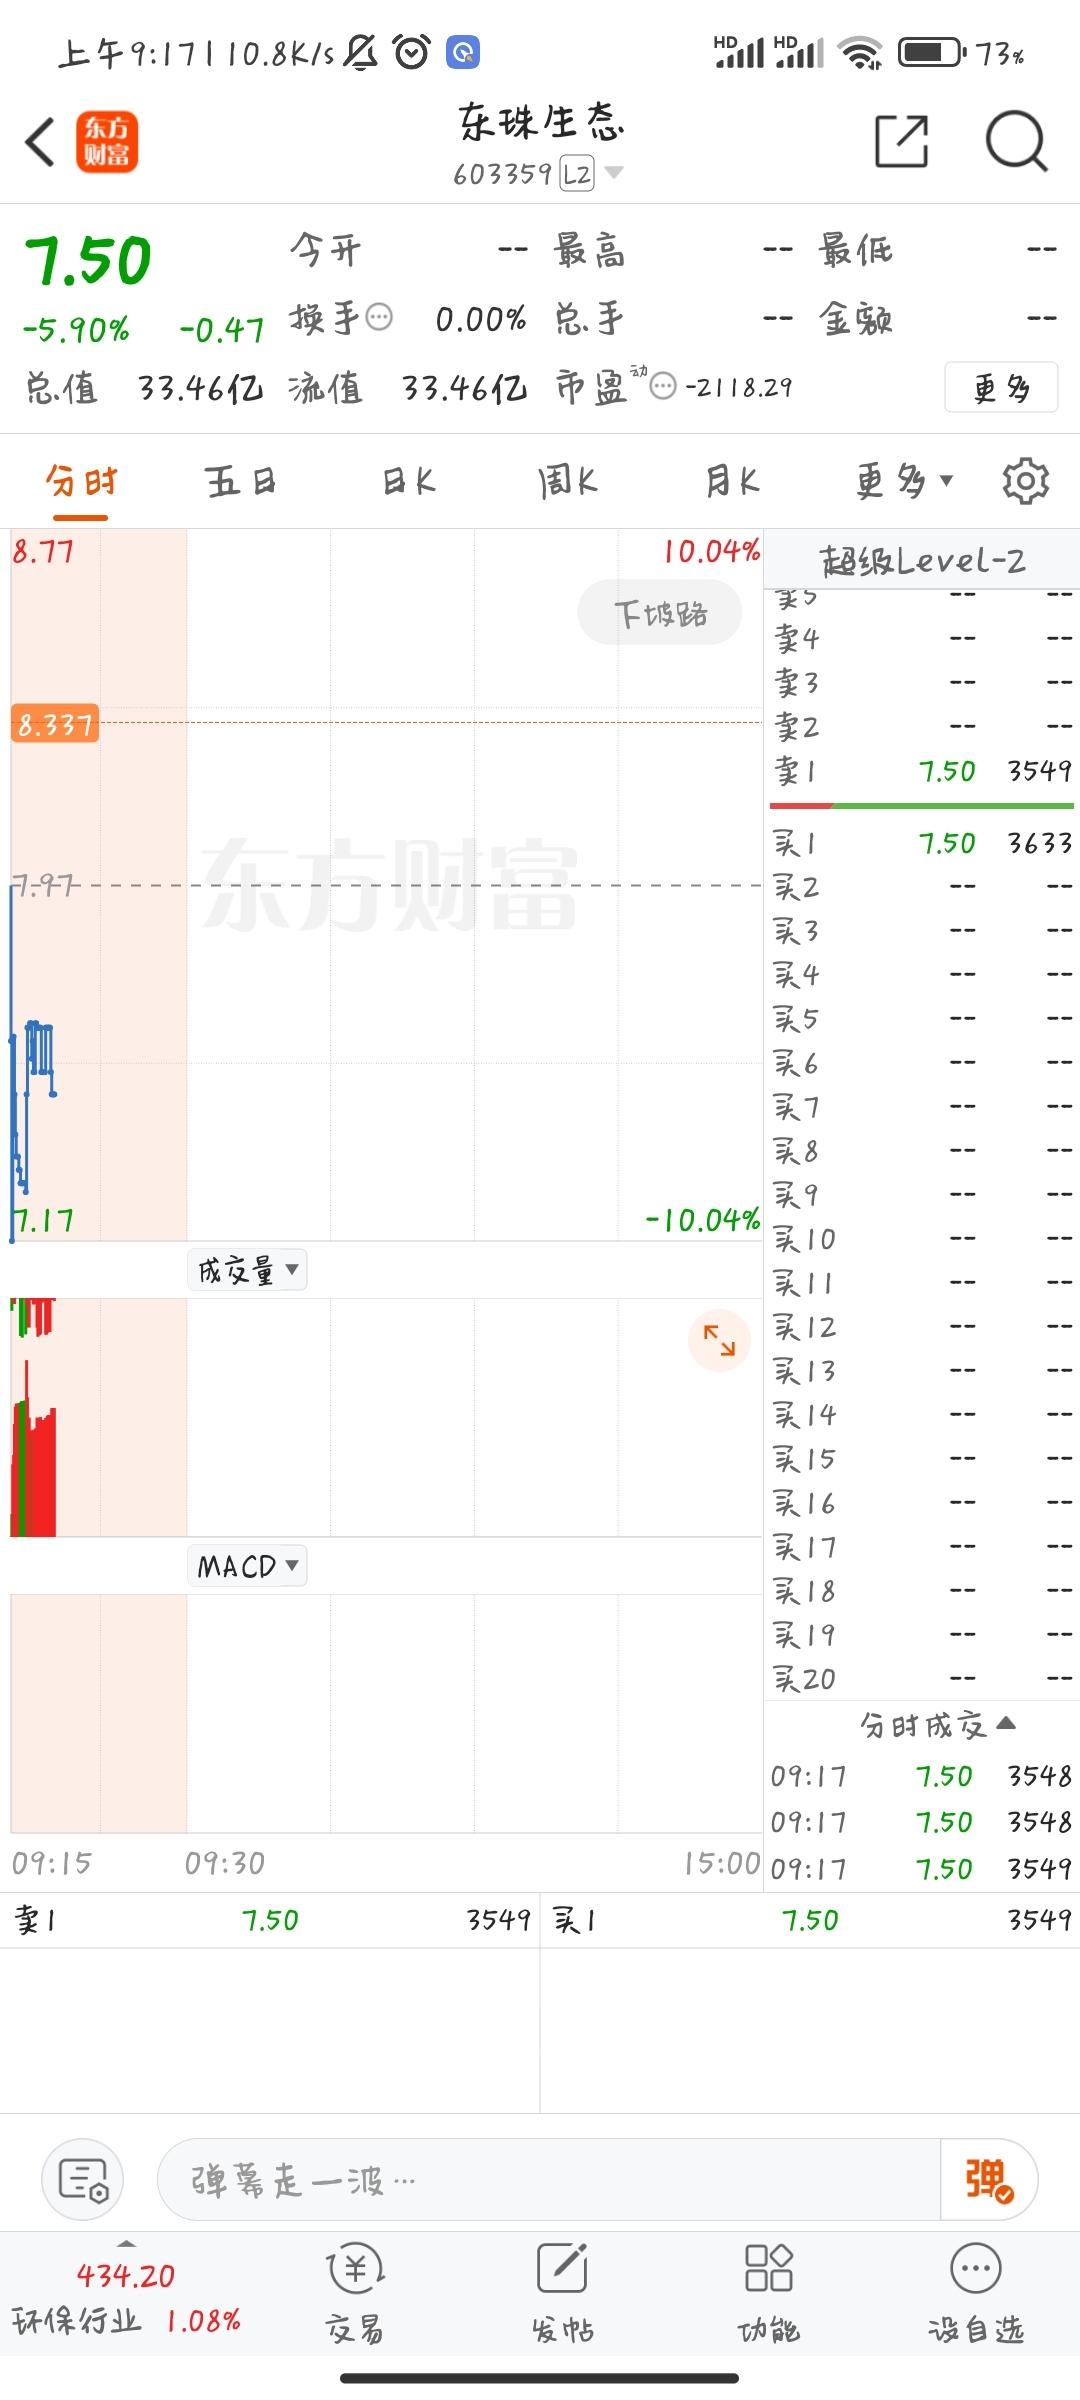Expand chart to fullscreen icon
1080x2400 pixels.
point(719,1340)
